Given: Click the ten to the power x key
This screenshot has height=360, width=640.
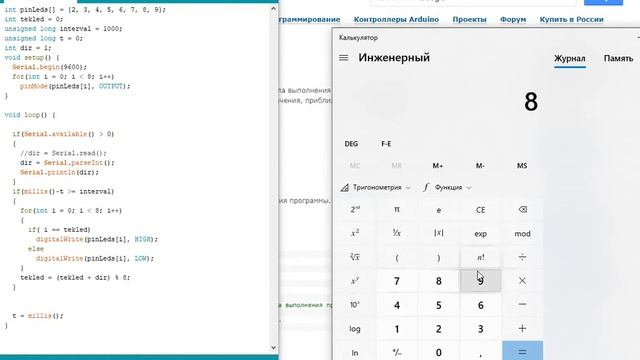Looking at the screenshot, I should pos(355,304).
